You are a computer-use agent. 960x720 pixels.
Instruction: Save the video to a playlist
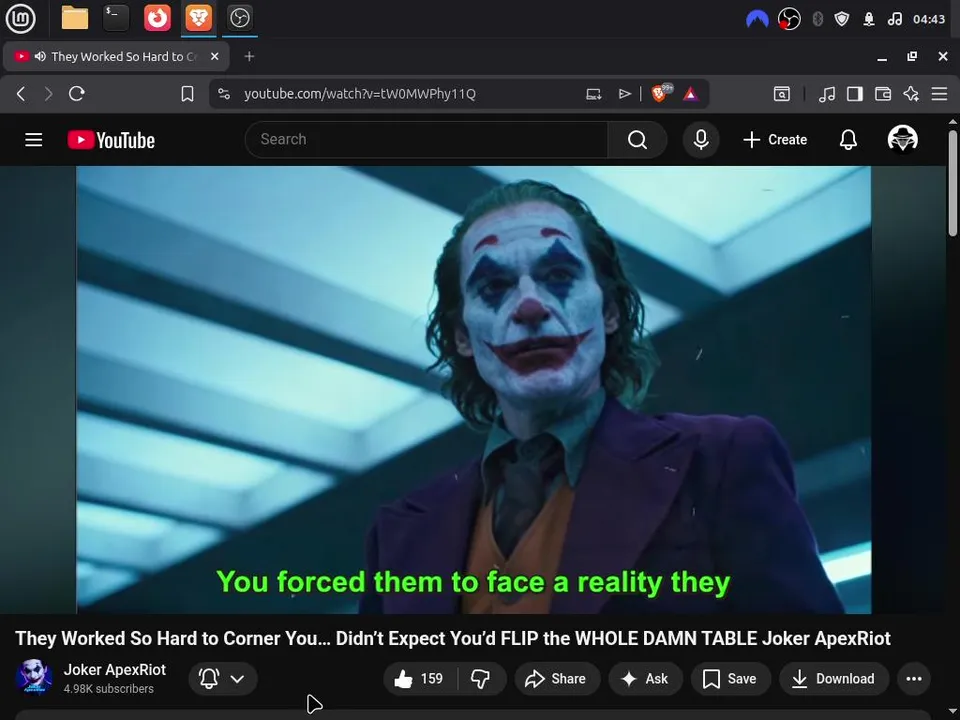[730, 678]
